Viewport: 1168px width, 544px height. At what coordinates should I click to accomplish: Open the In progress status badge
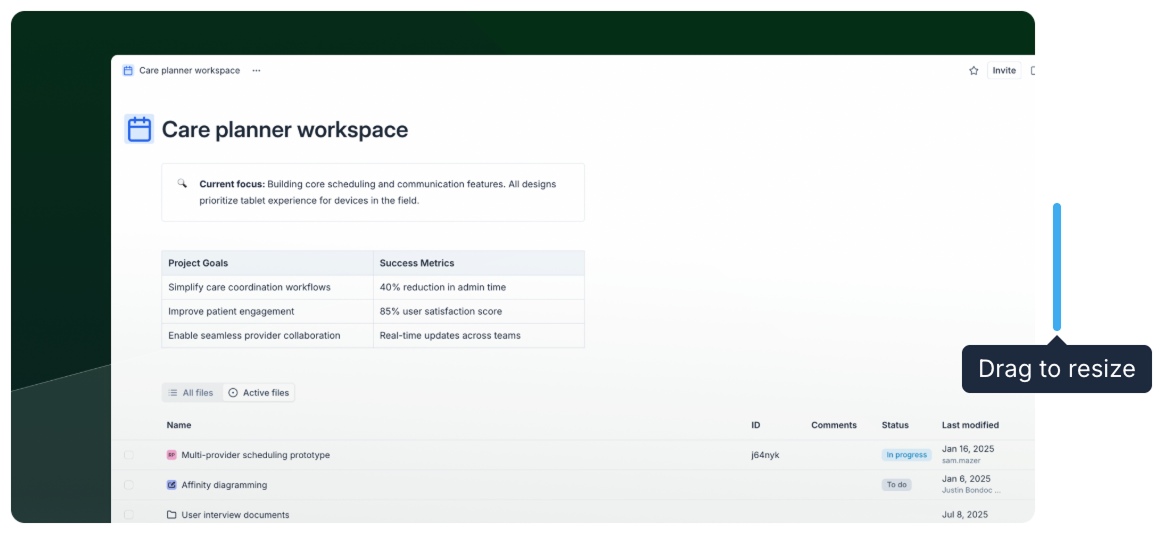pos(906,455)
